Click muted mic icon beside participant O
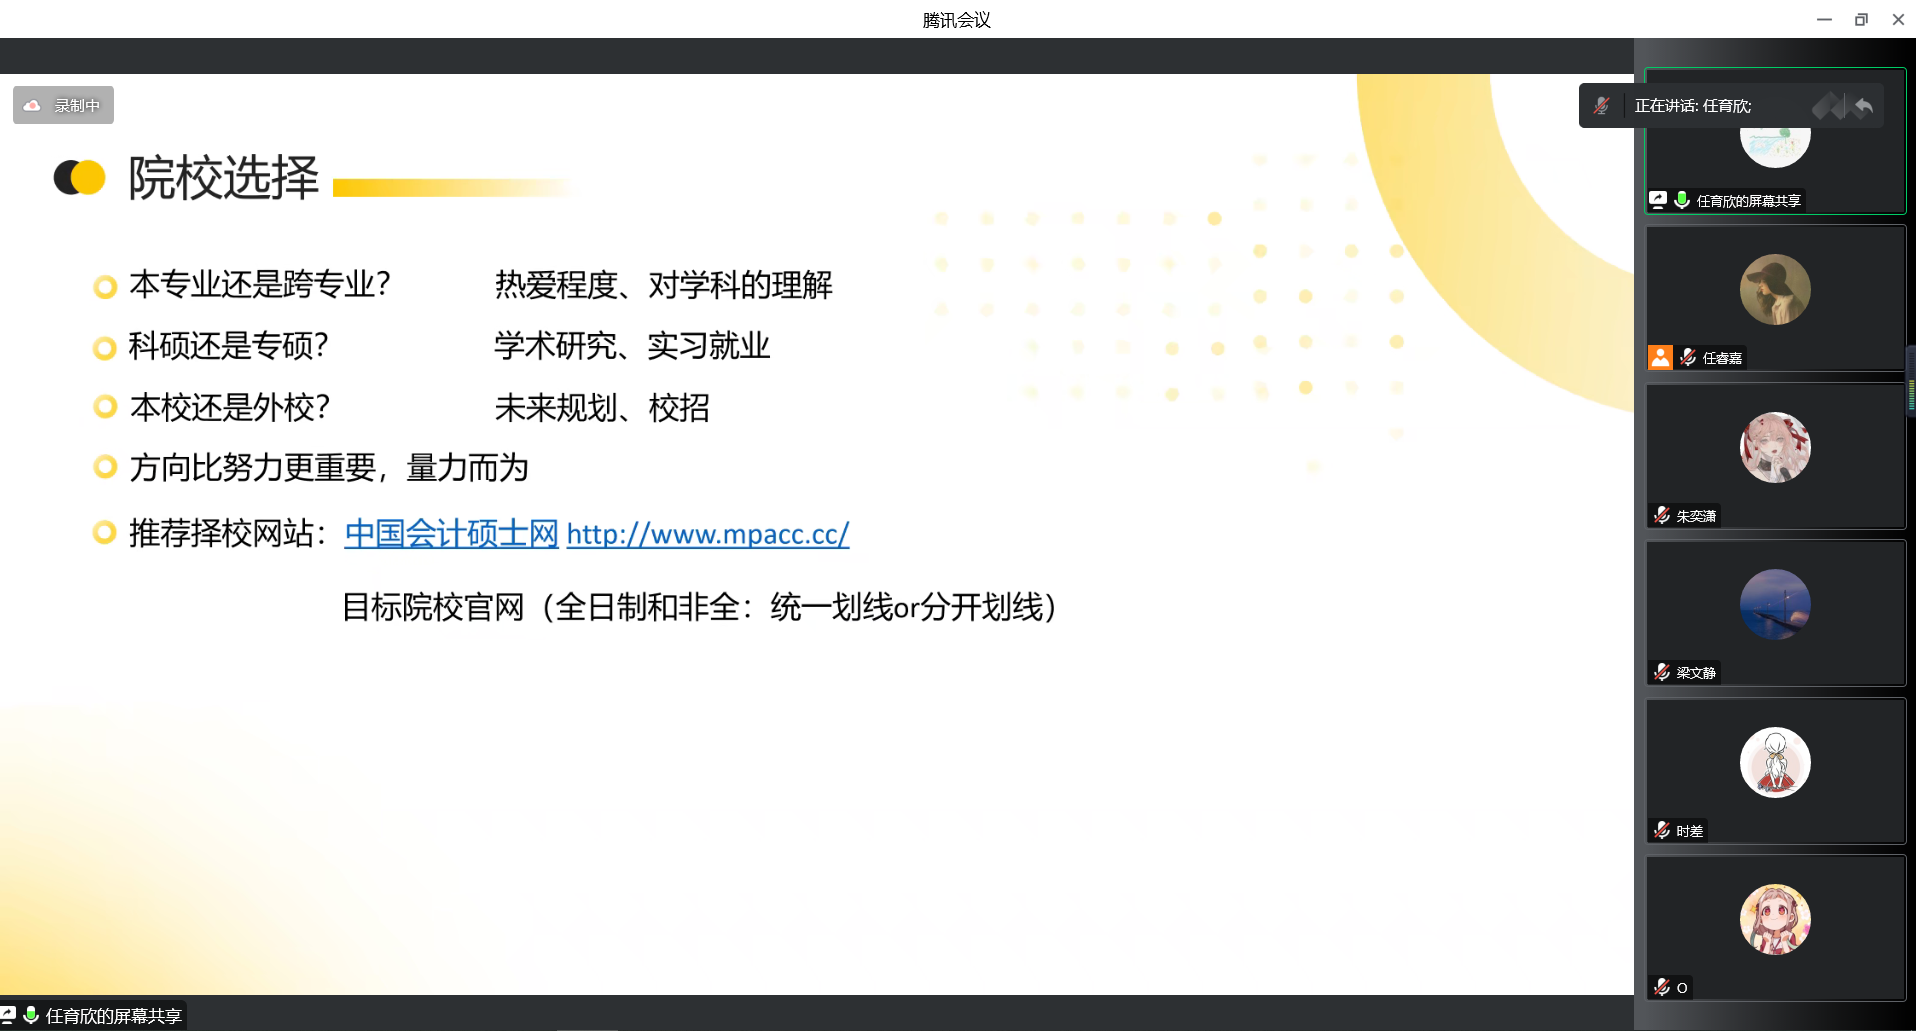1916x1031 pixels. click(1662, 987)
